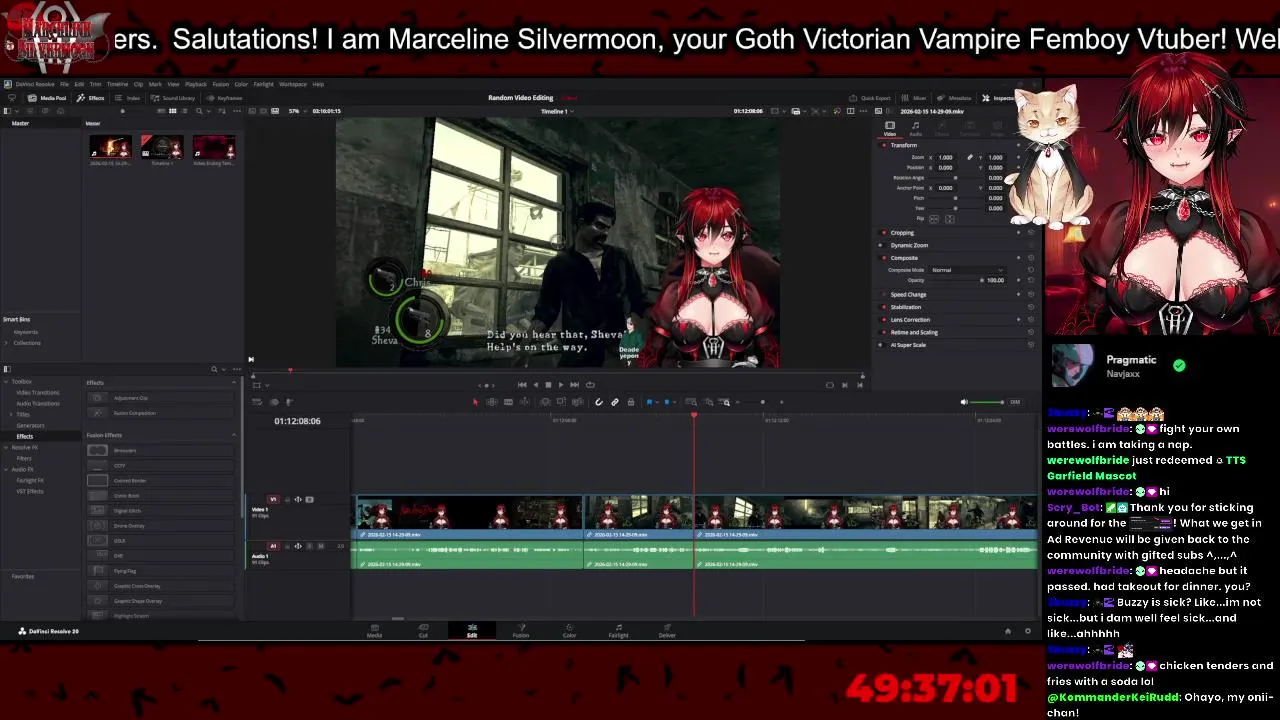This screenshot has height=720, width=1280.
Task: Open the Sound Library panel
Action: 173,98
